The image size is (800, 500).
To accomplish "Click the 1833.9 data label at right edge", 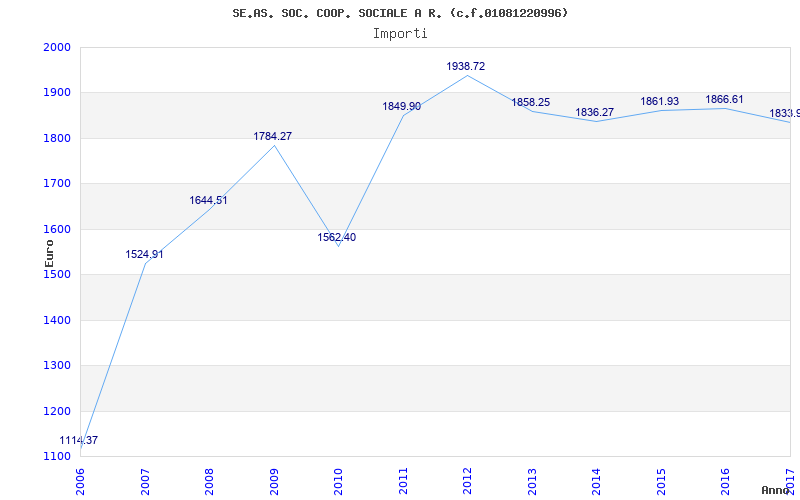I will (784, 113).
